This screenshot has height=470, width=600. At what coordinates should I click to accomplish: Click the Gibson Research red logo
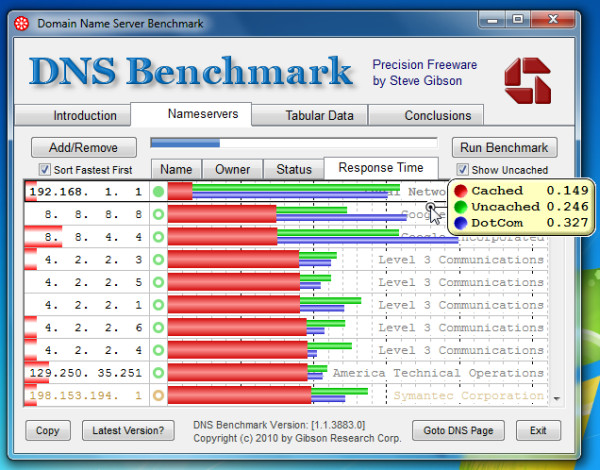coord(528,81)
